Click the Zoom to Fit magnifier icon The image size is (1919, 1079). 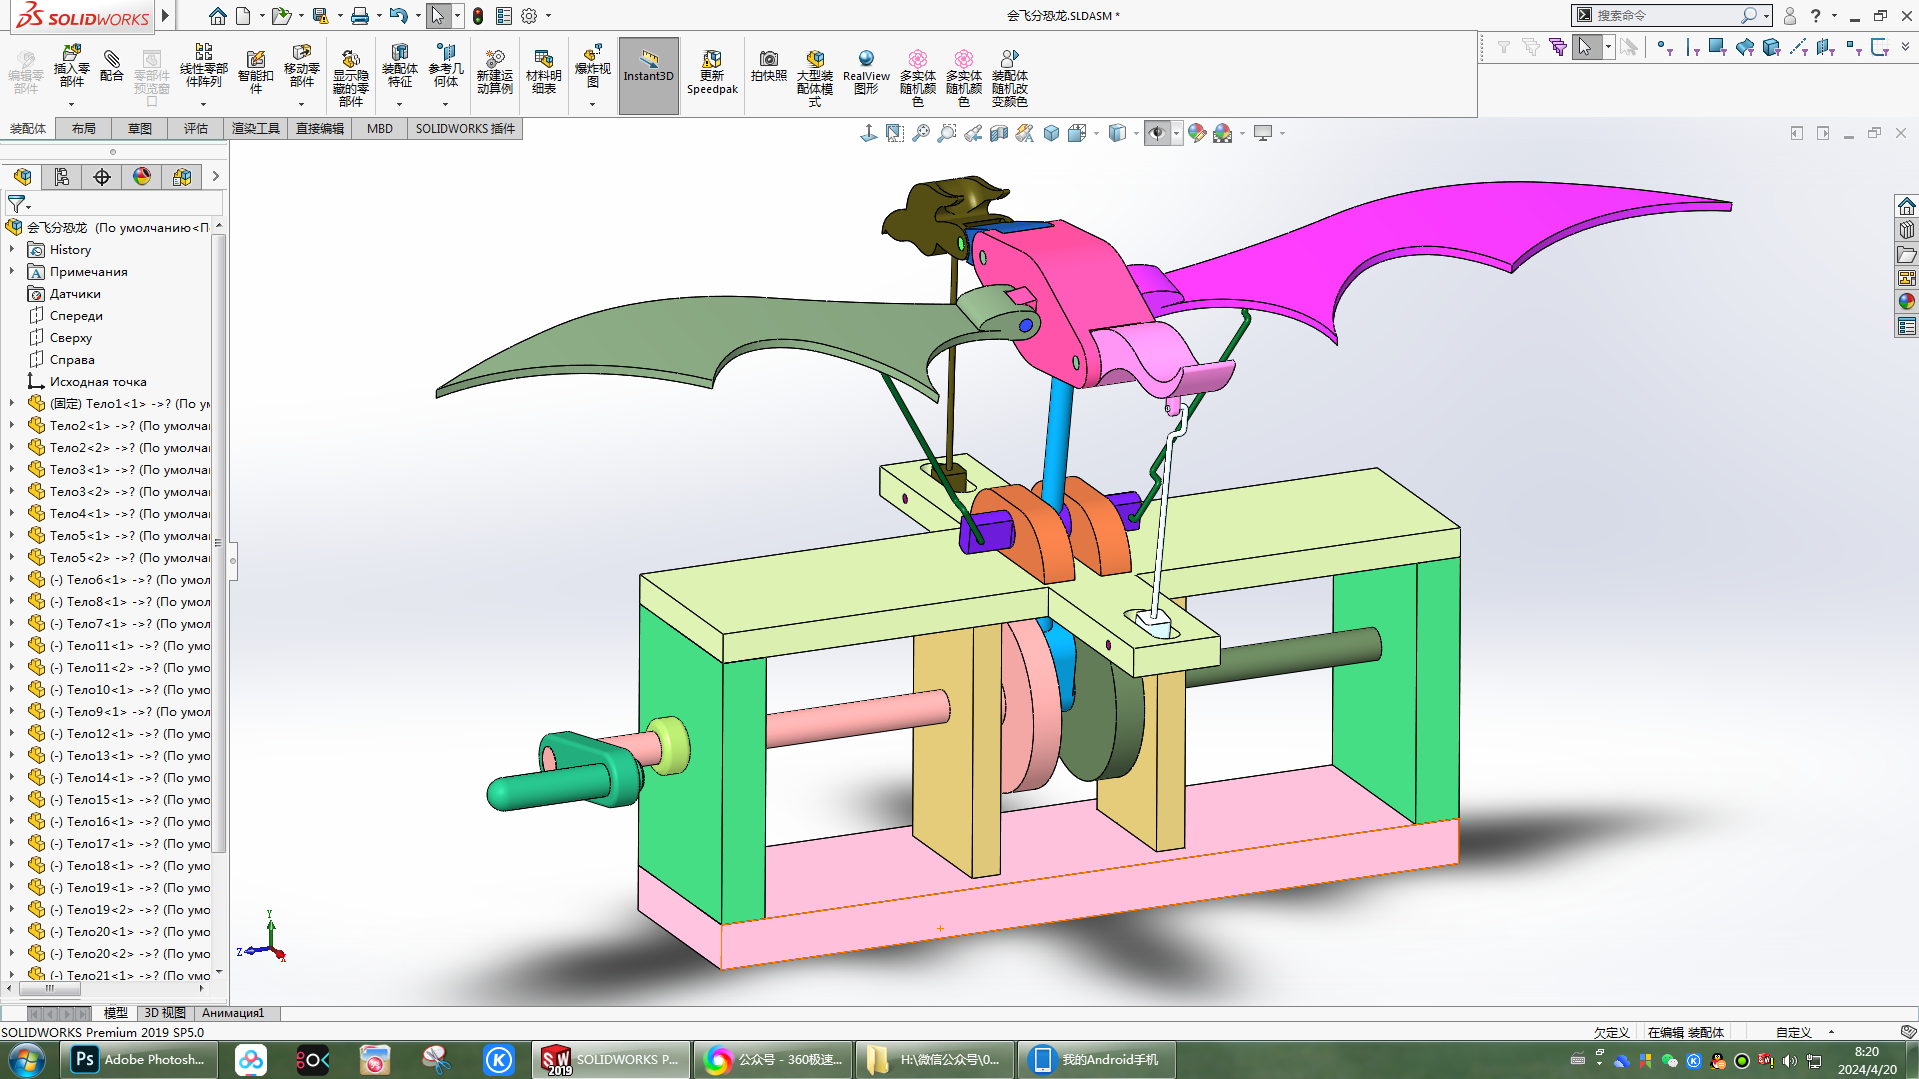click(x=920, y=133)
